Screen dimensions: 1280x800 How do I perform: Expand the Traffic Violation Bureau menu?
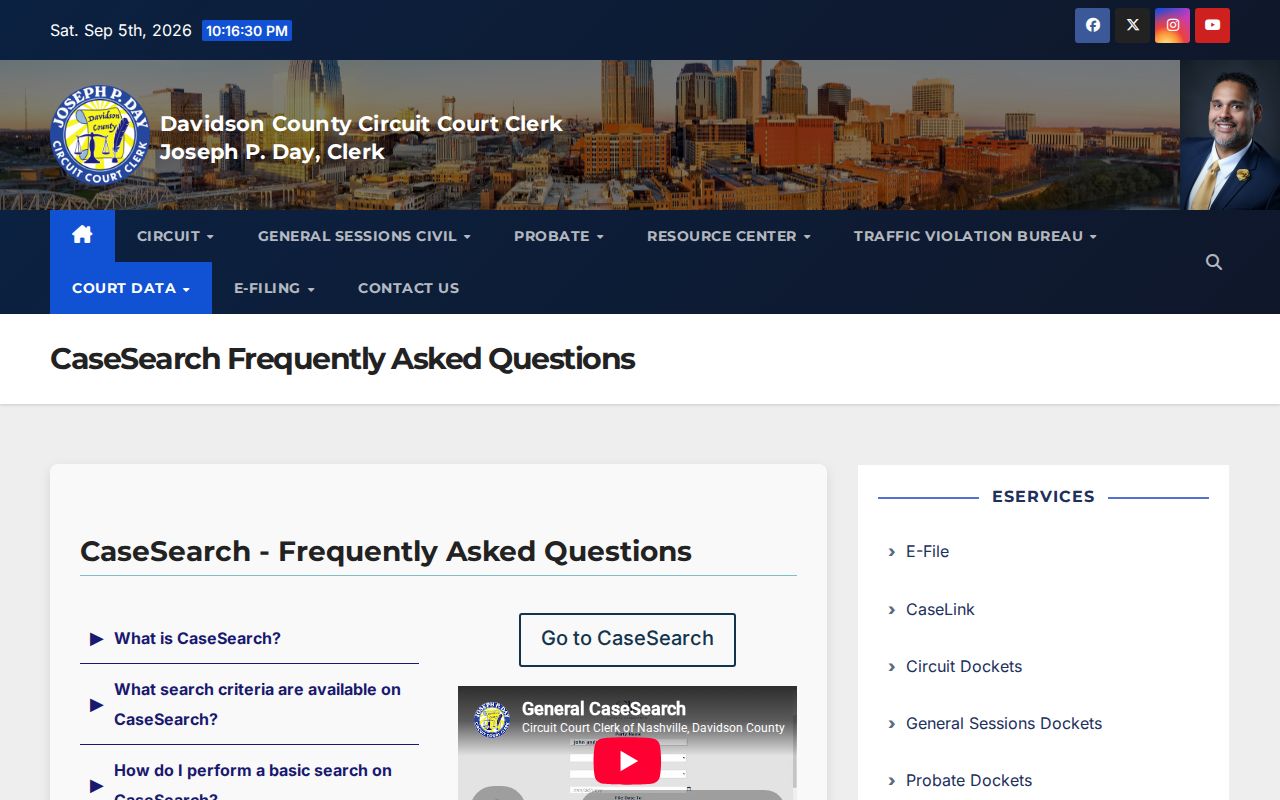[x=975, y=236]
